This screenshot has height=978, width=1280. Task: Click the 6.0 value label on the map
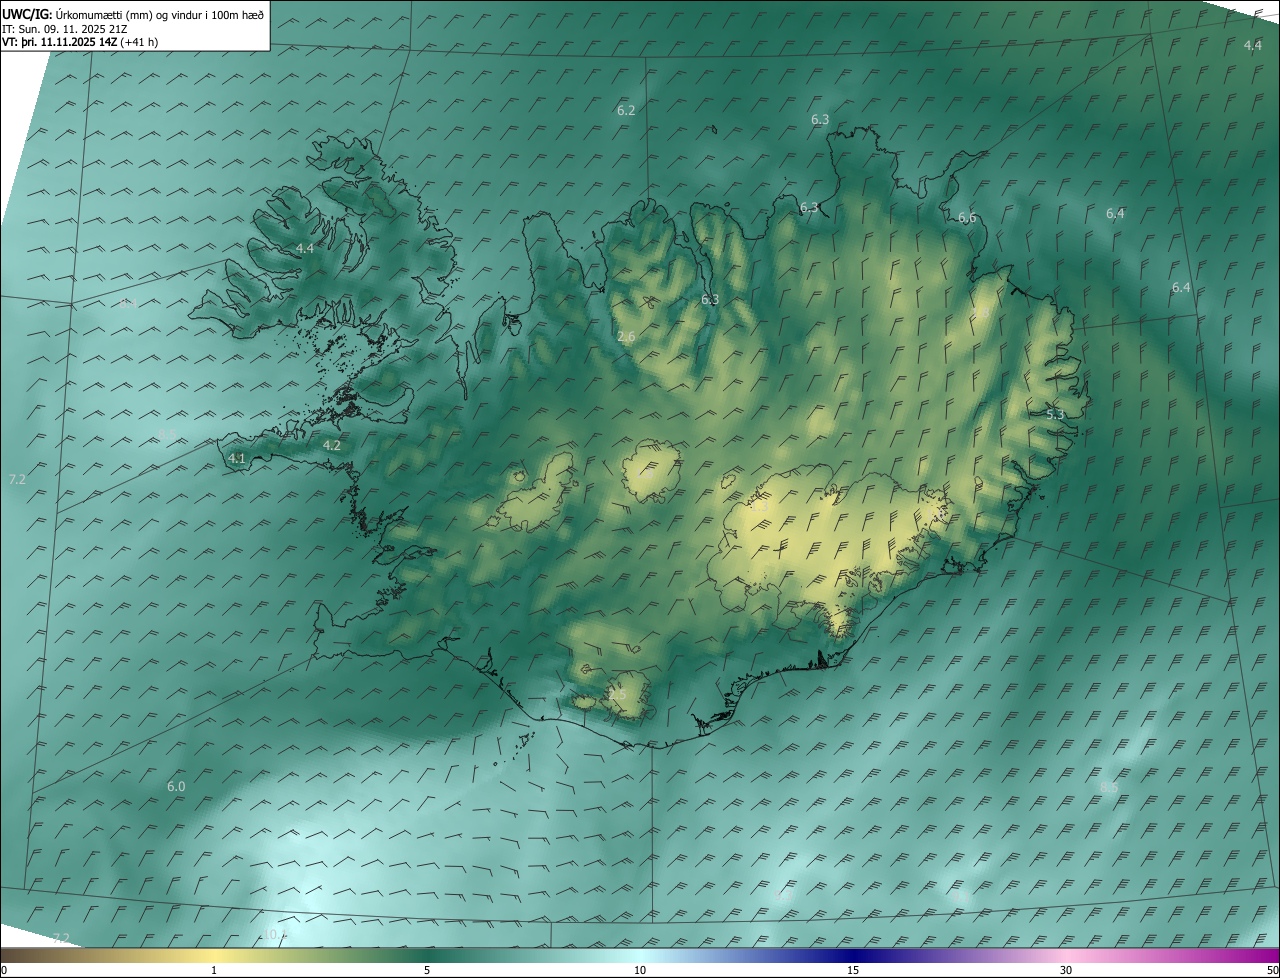click(x=176, y=787)
